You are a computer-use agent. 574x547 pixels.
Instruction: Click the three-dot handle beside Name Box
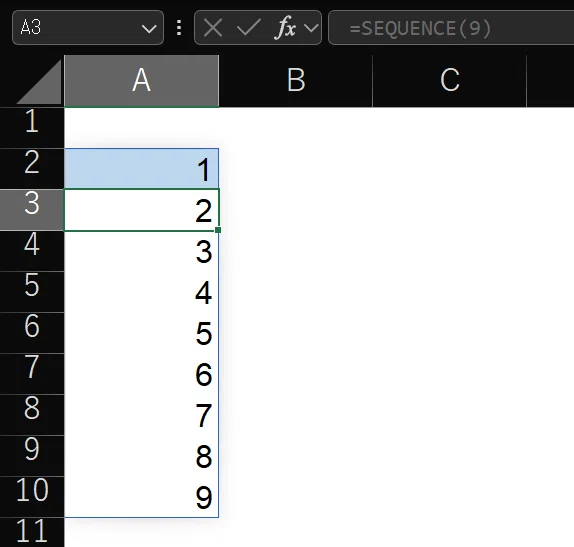pyautogui.click(x=179, y=28)
